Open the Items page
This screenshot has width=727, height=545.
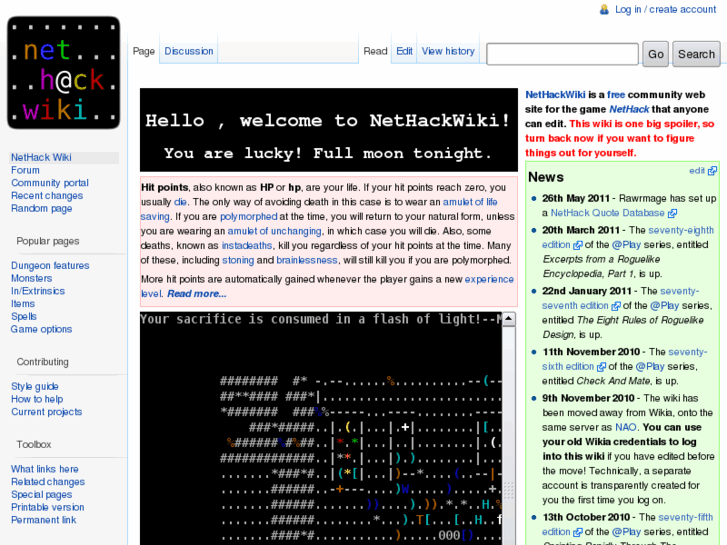click(x=23, y=304)
